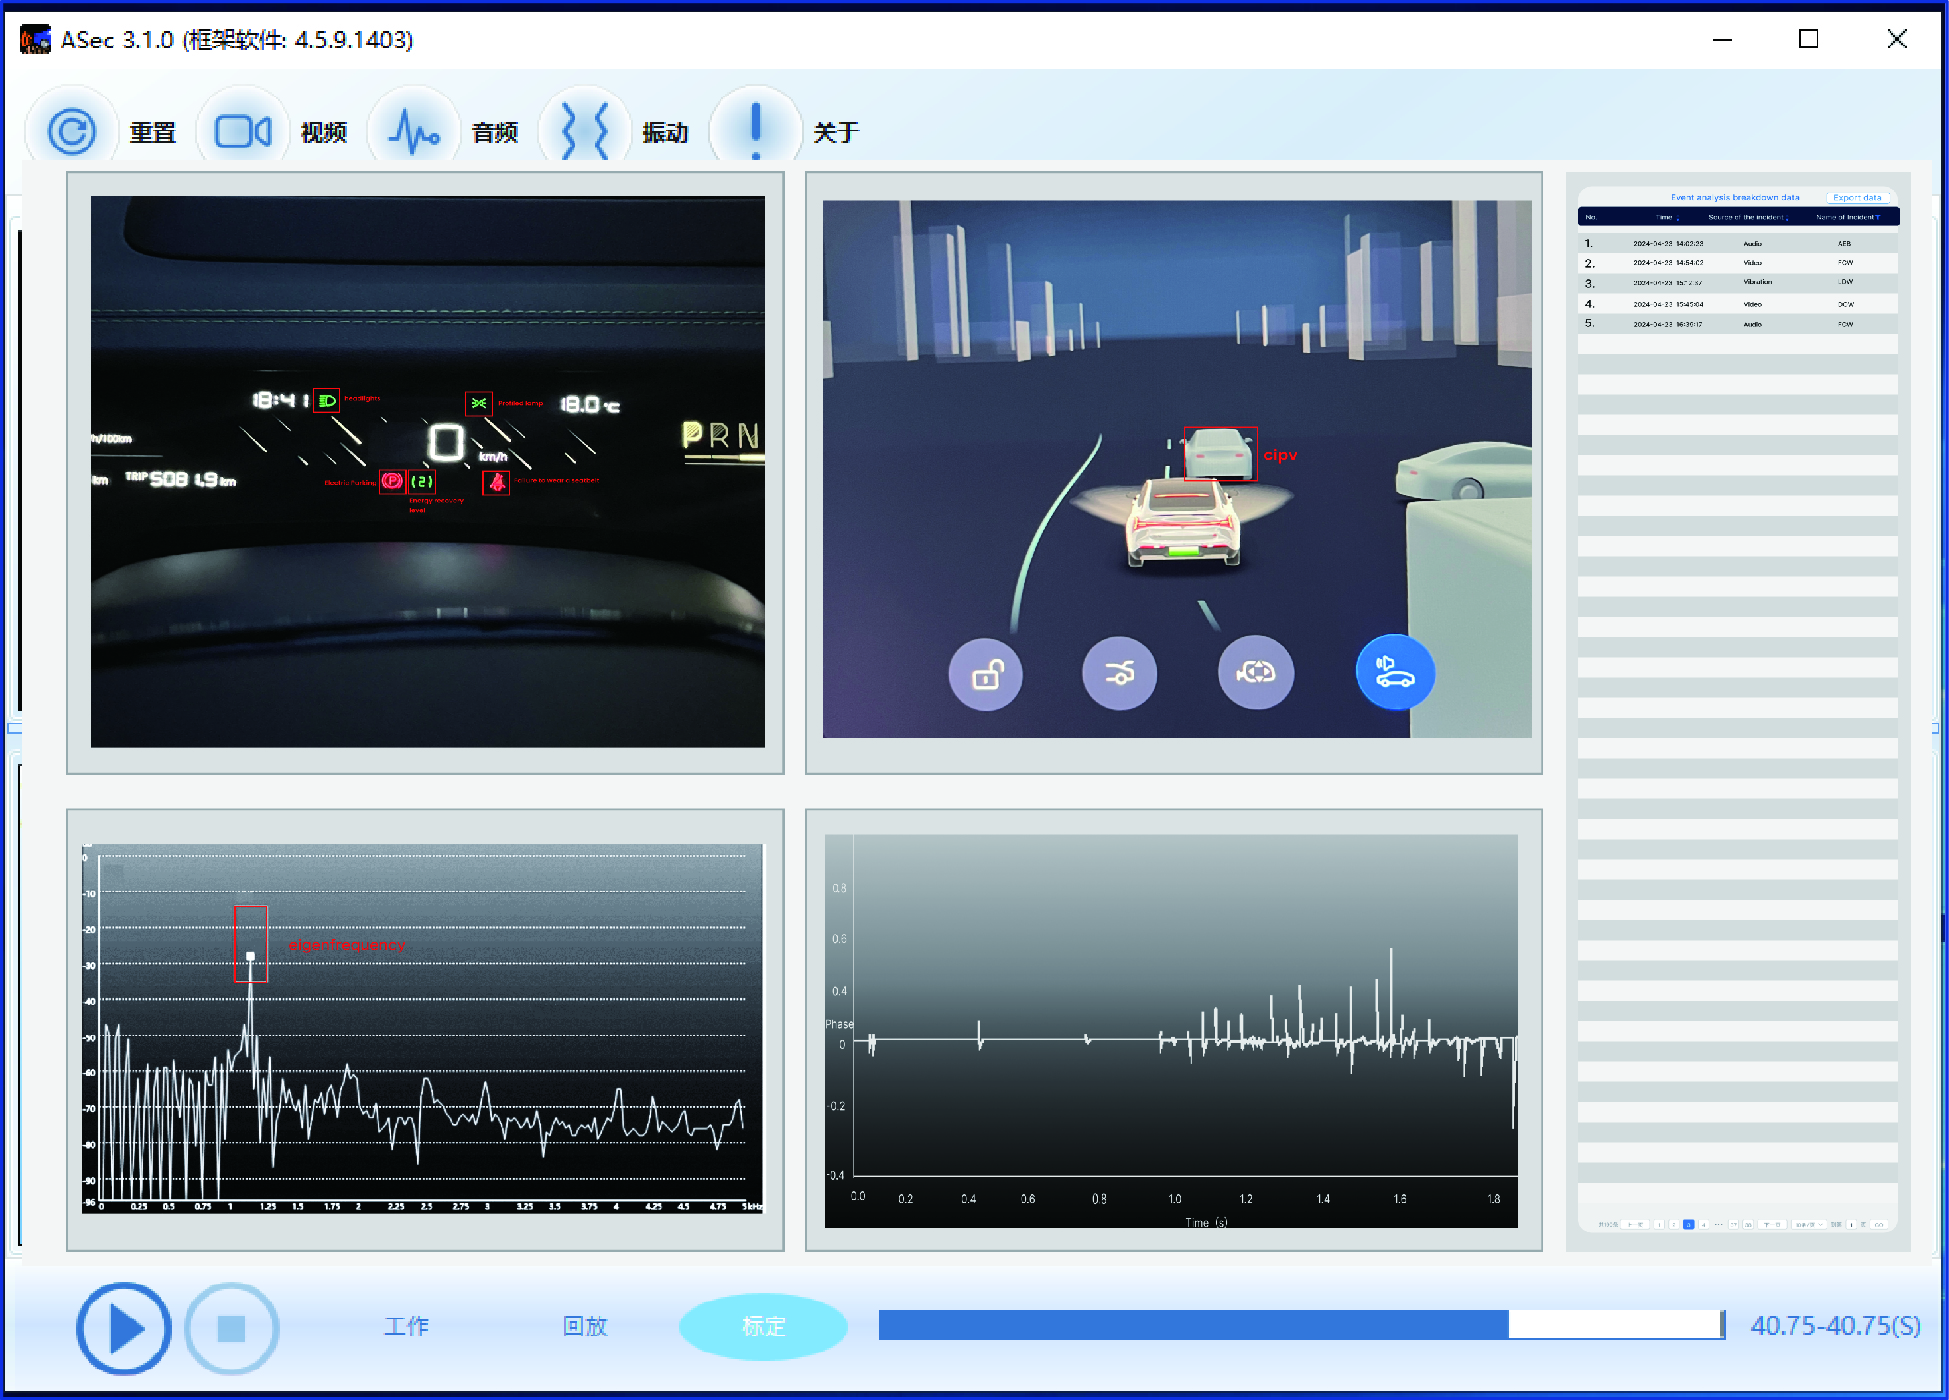Click the phase versus time waveform chart
The width and height of the screenshot is (1949, 1400).
[1171, 1031]
